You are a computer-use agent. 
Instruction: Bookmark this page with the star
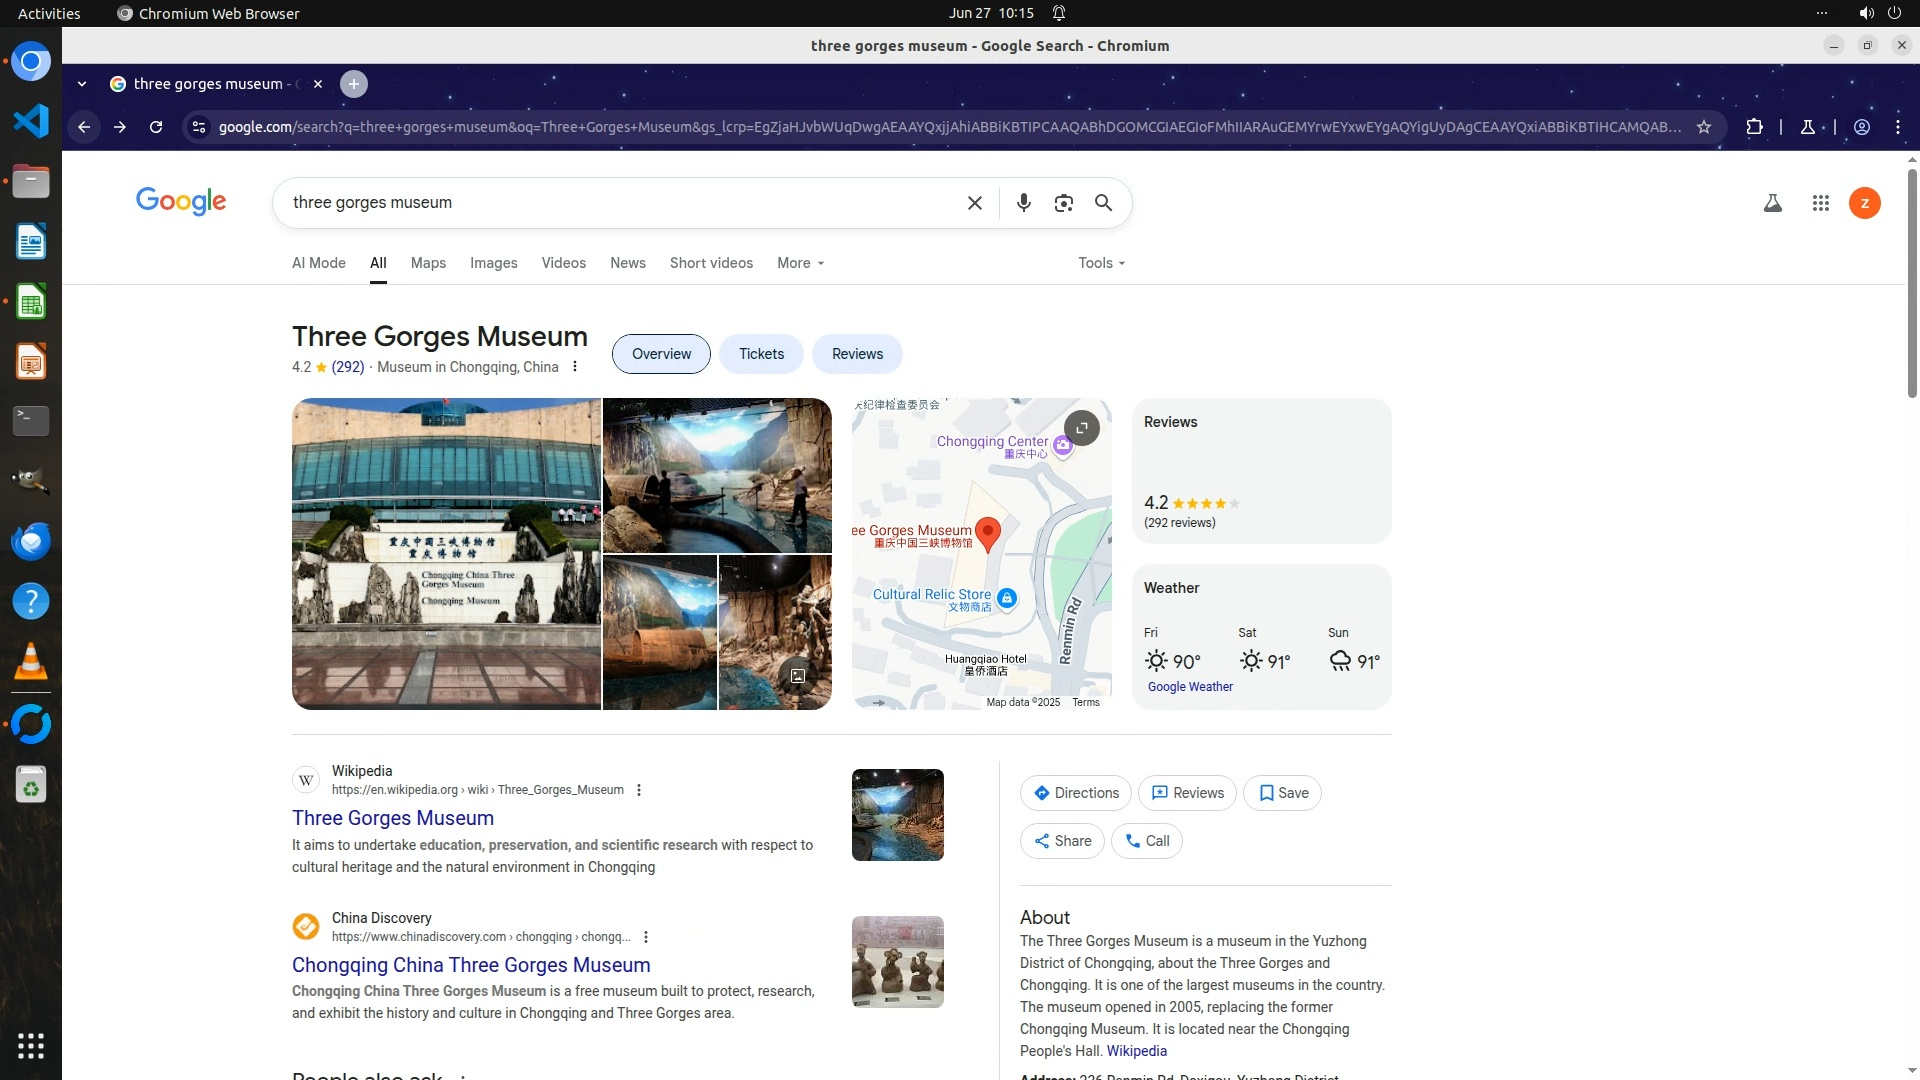[x=1704, y=127]
